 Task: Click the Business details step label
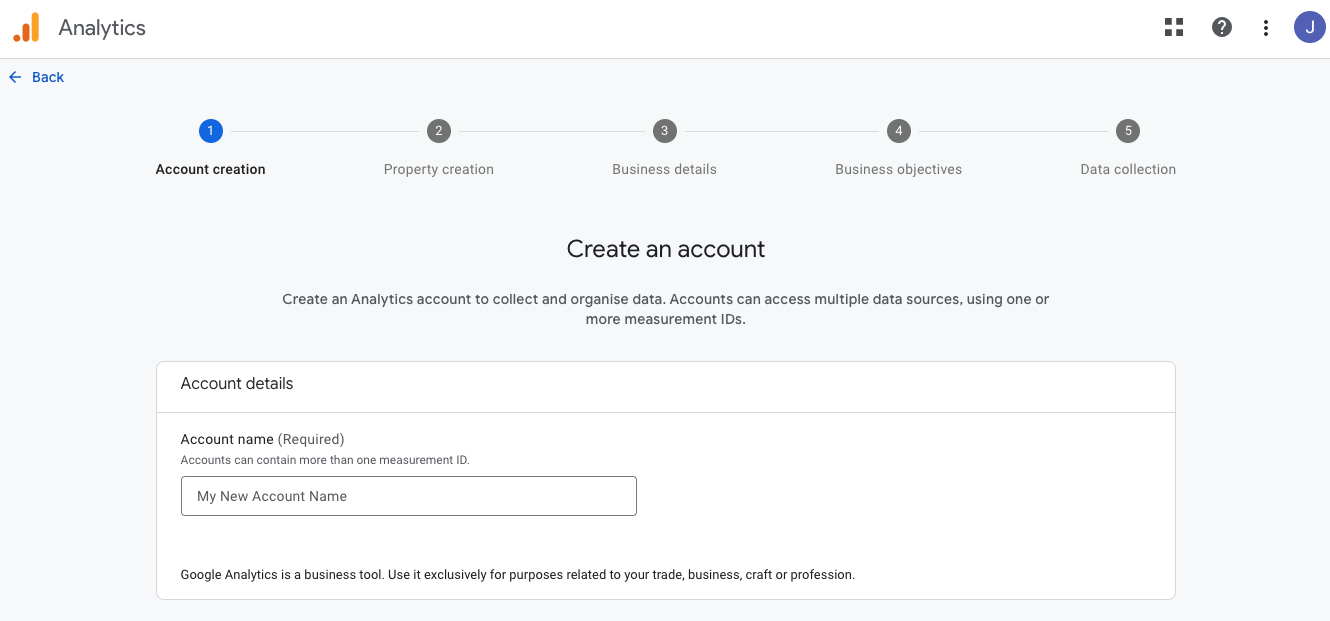point(665,169)
